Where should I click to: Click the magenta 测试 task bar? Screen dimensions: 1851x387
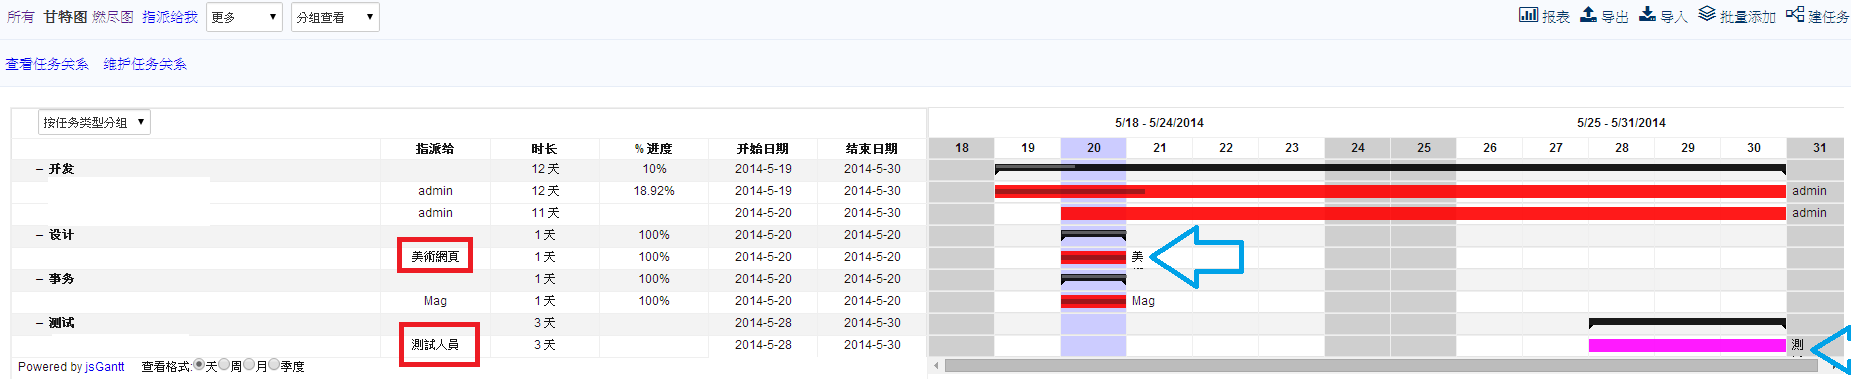[x=1687, y=345]
